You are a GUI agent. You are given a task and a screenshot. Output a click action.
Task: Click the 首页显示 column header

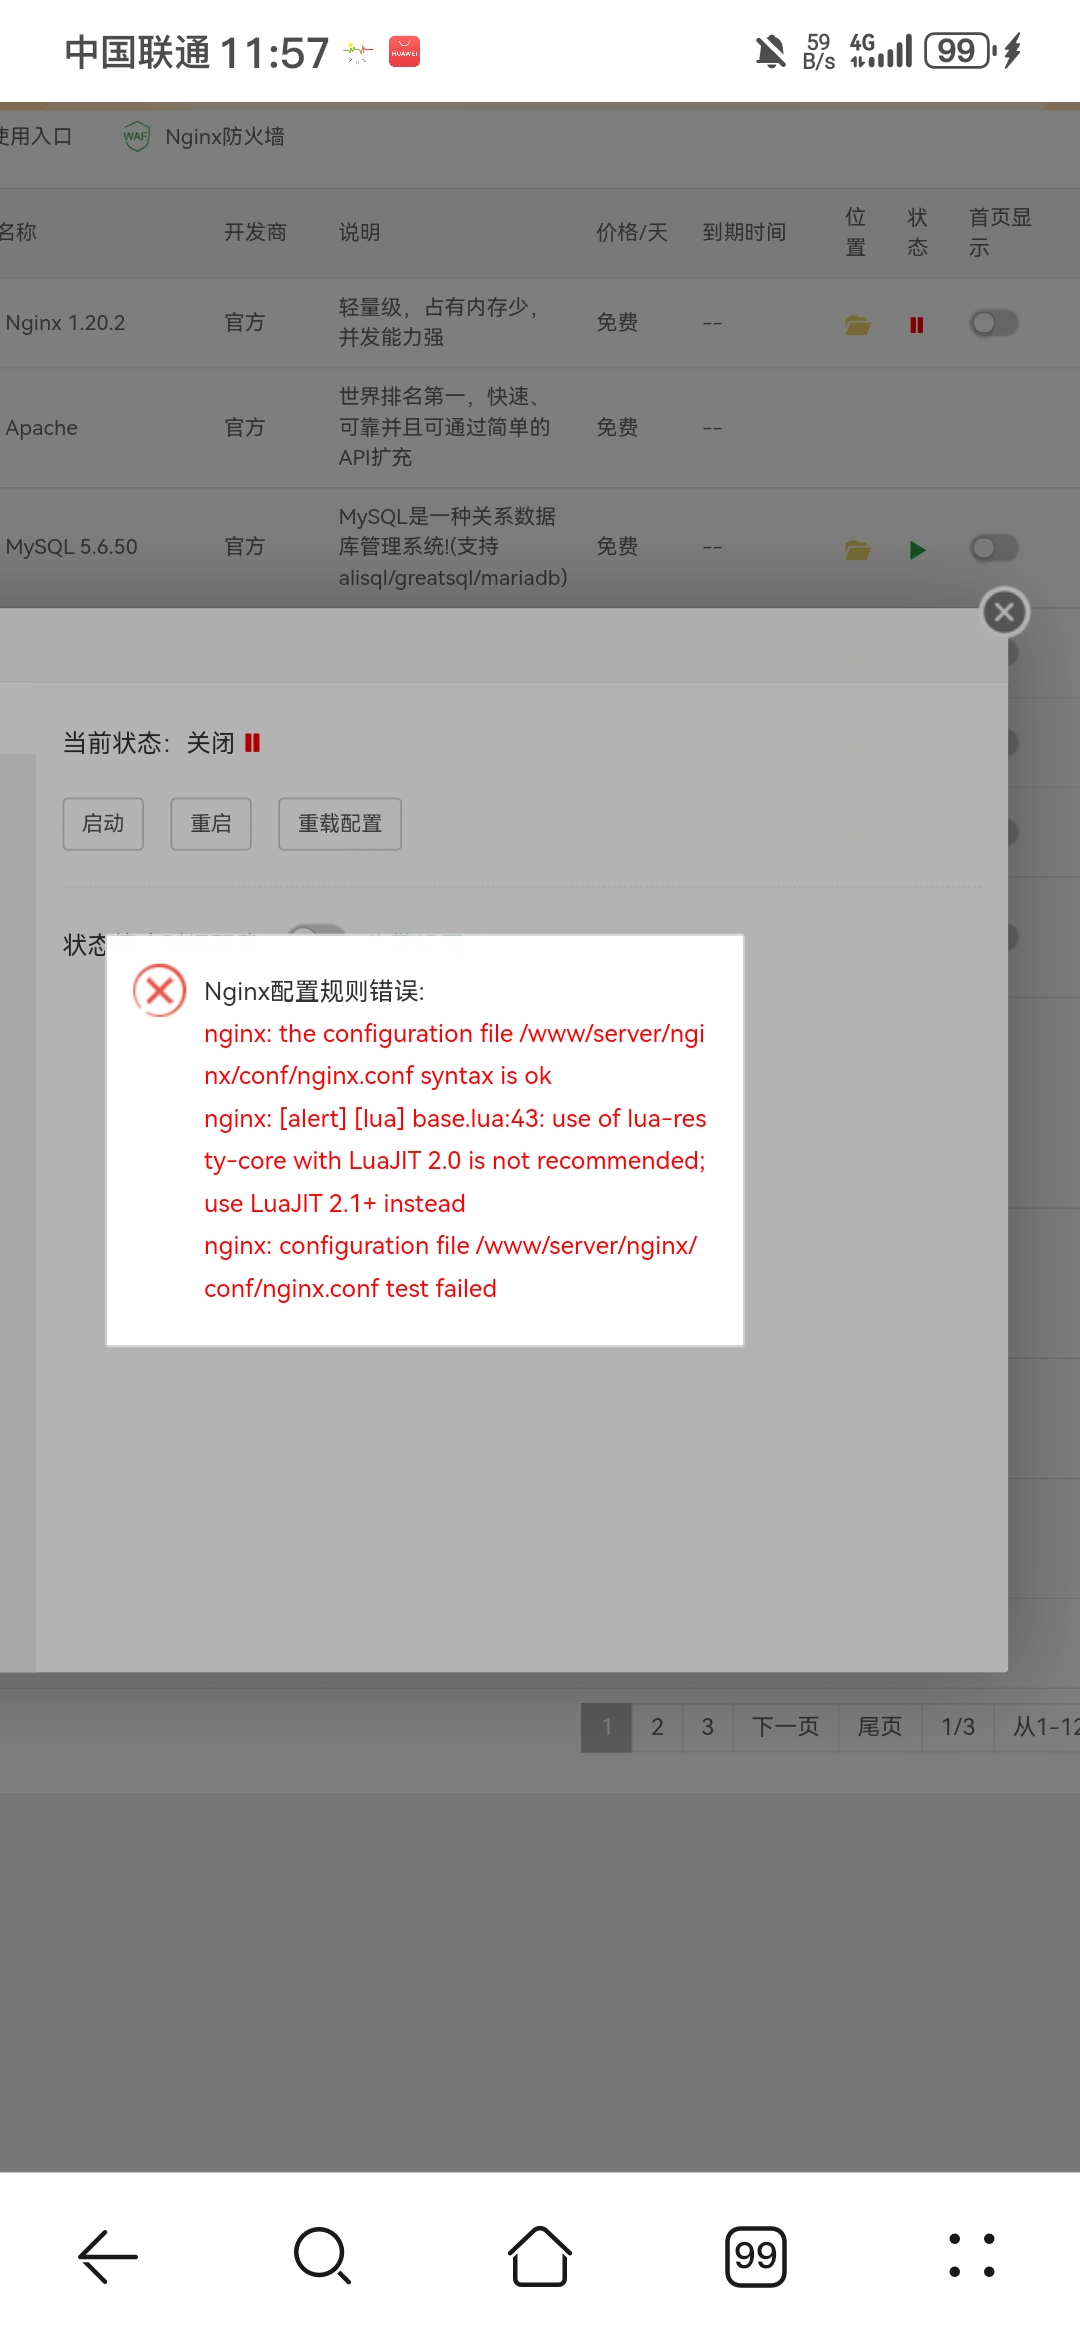tap(1000, 232)
